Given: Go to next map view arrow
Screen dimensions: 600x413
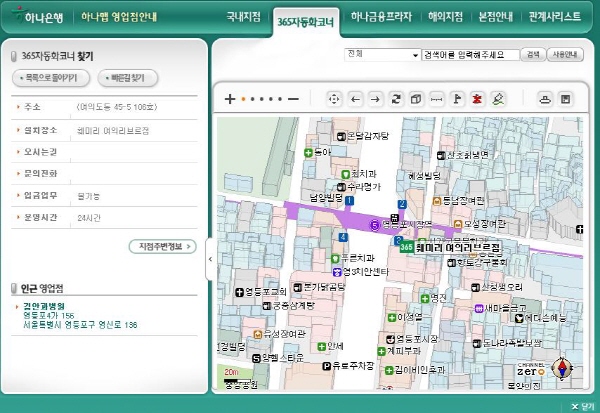Looking at the screenshot, I should pyautogui.click(x=375, y=99).
